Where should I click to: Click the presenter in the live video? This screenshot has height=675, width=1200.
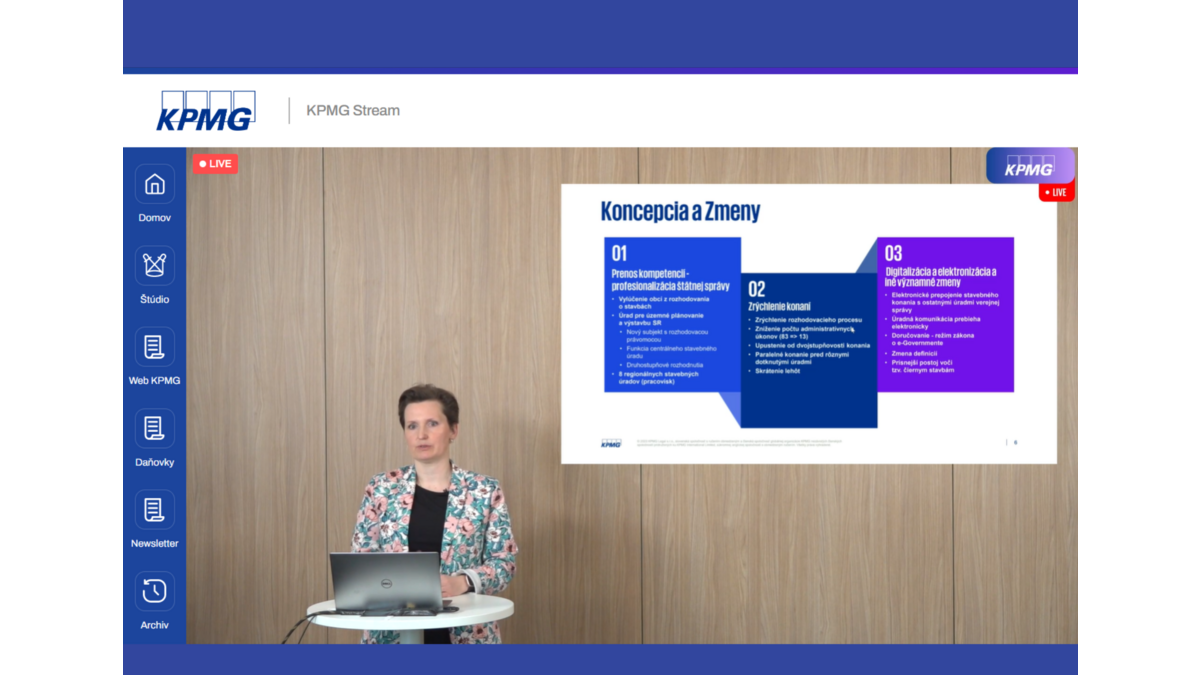pyautogui.click(x=430, y=480)
